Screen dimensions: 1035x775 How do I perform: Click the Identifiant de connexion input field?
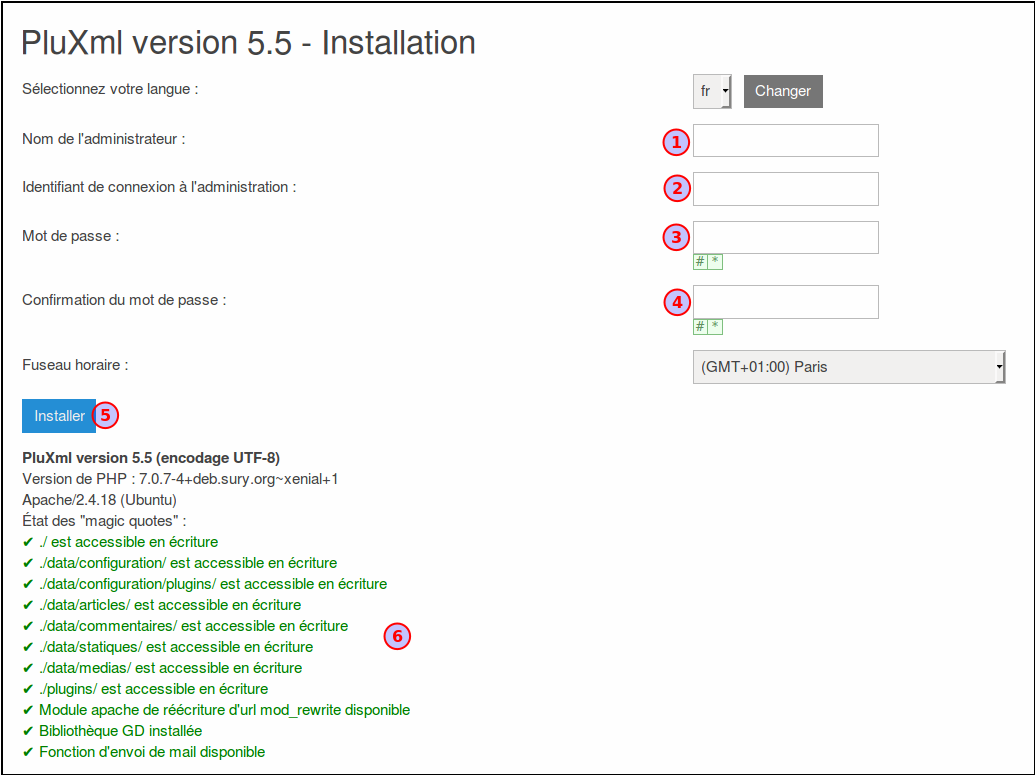[785, 189]
